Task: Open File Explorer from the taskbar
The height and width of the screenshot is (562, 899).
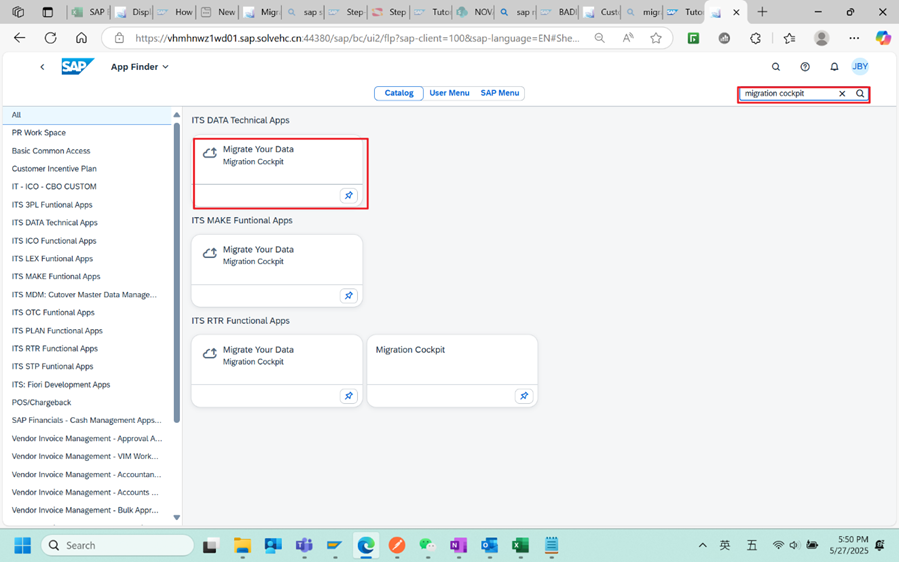Action: (242, 545)
